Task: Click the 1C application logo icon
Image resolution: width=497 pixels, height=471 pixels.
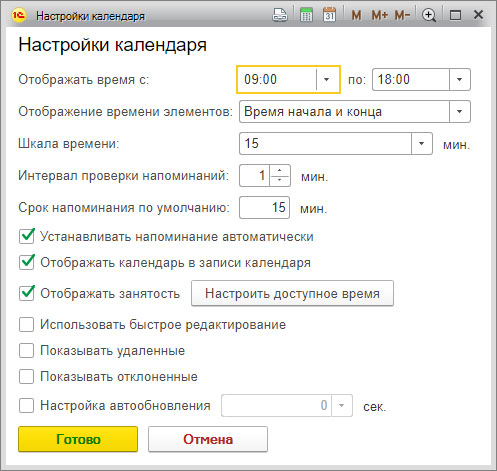Action: point(18,15)
